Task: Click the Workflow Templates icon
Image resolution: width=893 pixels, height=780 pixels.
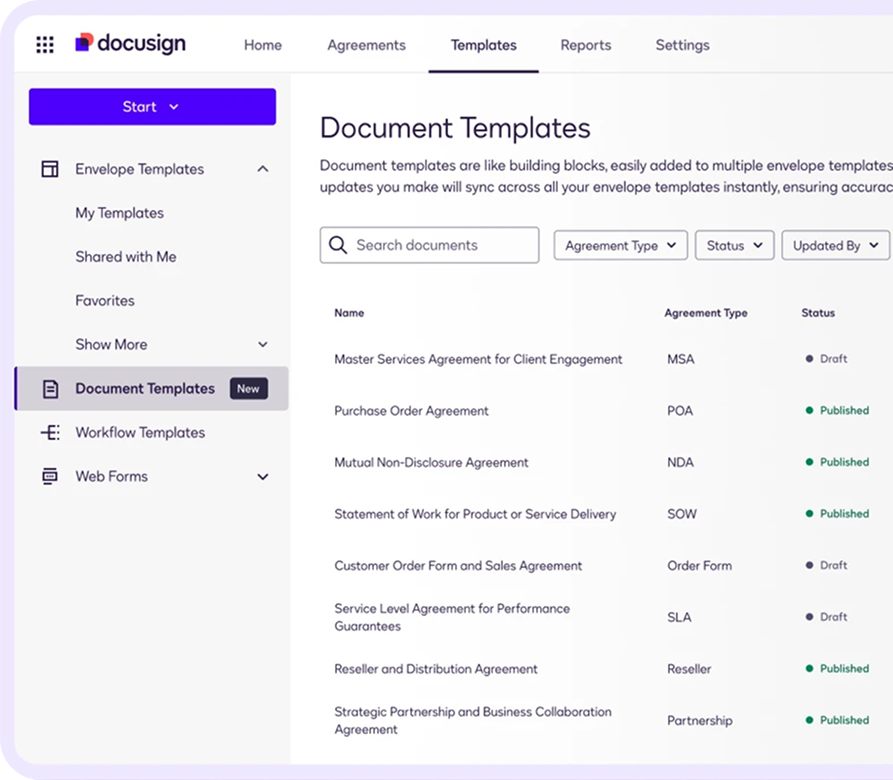Action: (50, 433)
